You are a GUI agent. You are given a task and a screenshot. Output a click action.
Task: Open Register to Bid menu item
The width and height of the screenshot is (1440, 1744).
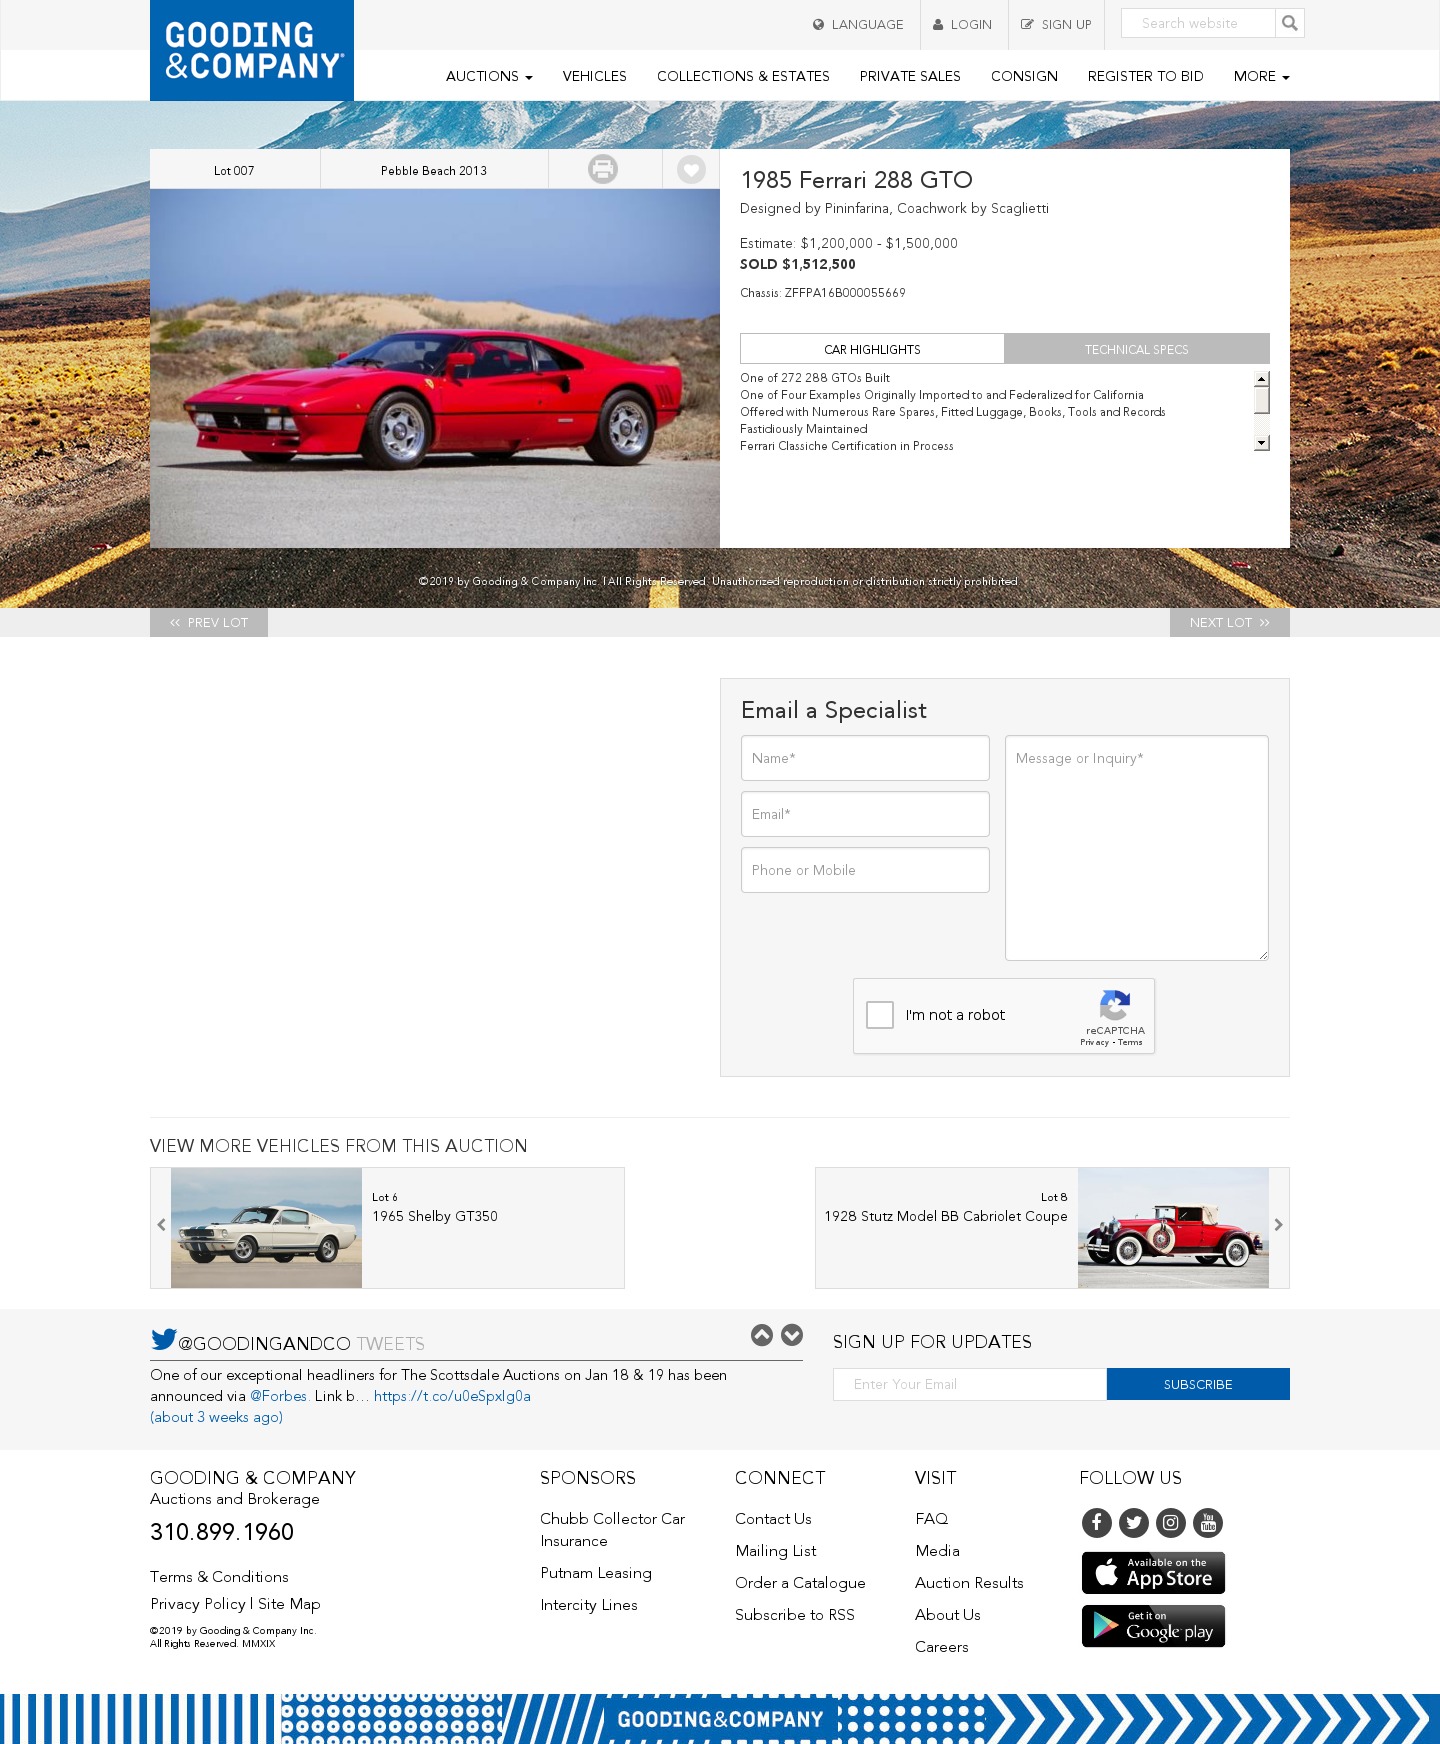1146,76
